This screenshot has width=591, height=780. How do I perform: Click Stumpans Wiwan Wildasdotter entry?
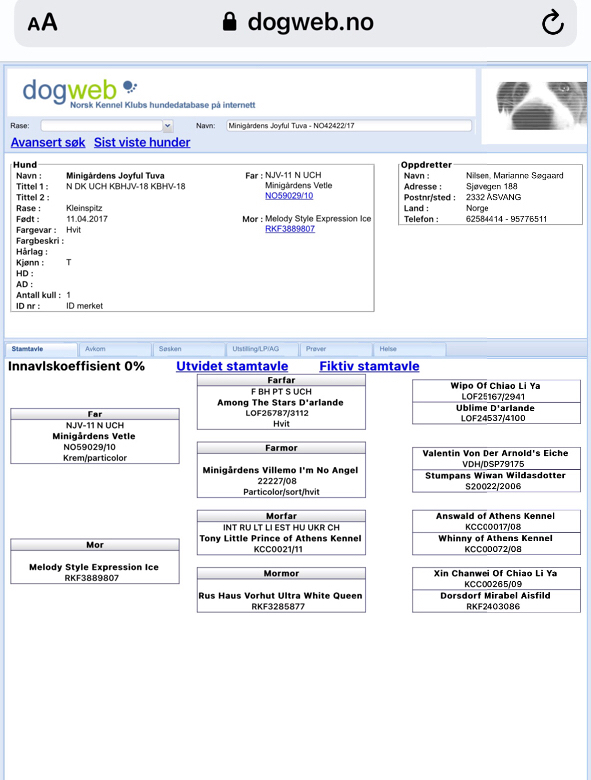495,476
